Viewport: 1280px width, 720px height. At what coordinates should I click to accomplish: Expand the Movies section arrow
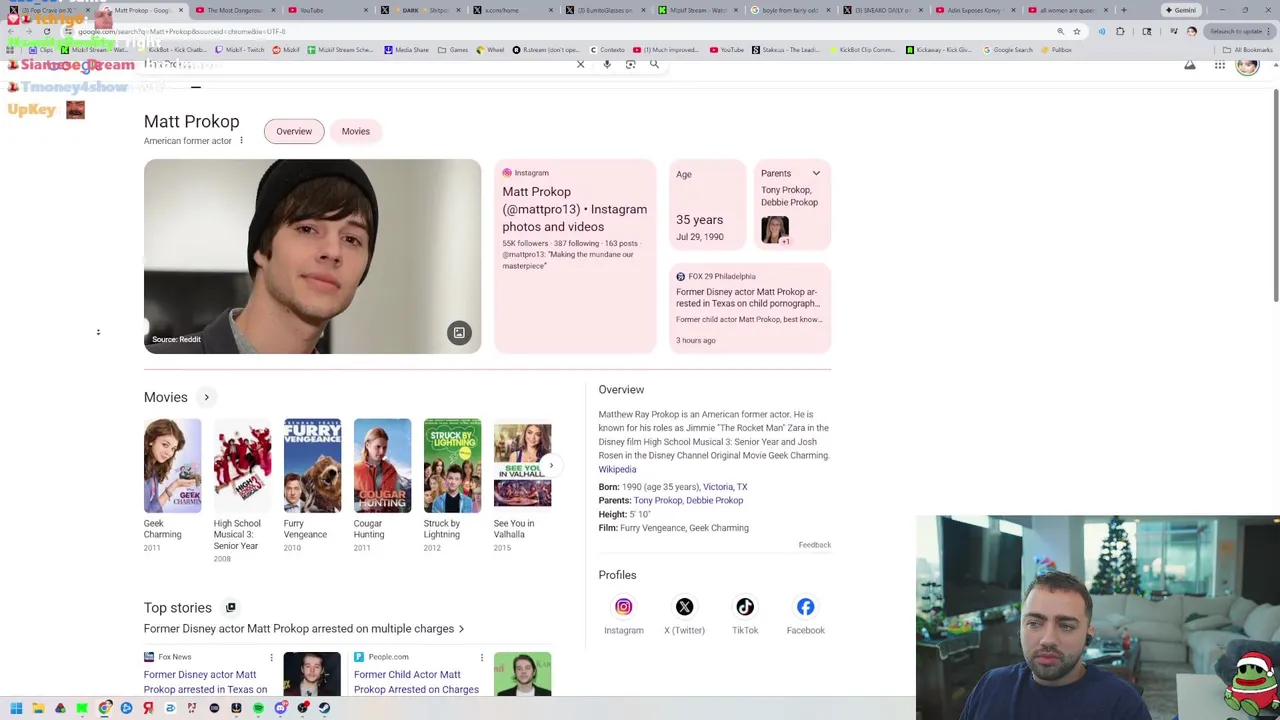[207, 398]
